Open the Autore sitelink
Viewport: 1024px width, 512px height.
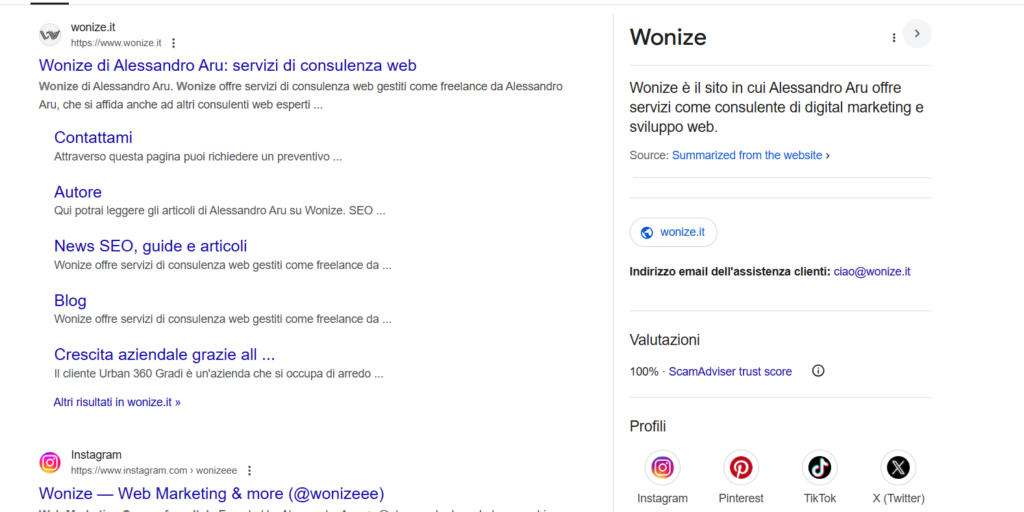tap(78, 192)
